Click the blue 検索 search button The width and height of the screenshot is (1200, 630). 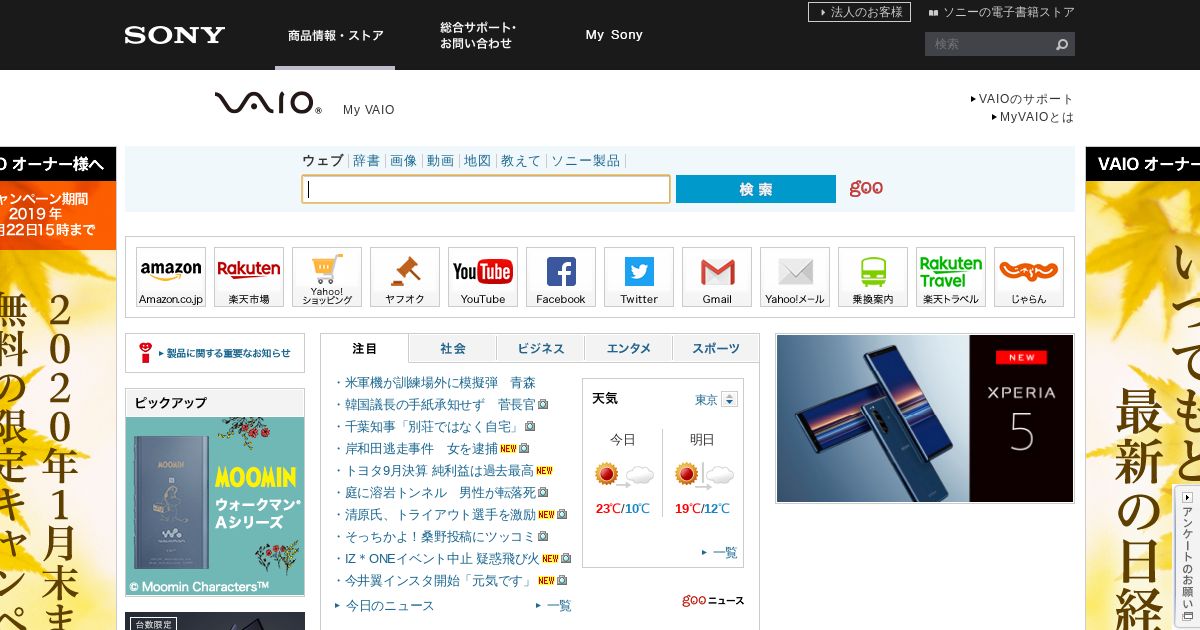(x=756, y=189)
